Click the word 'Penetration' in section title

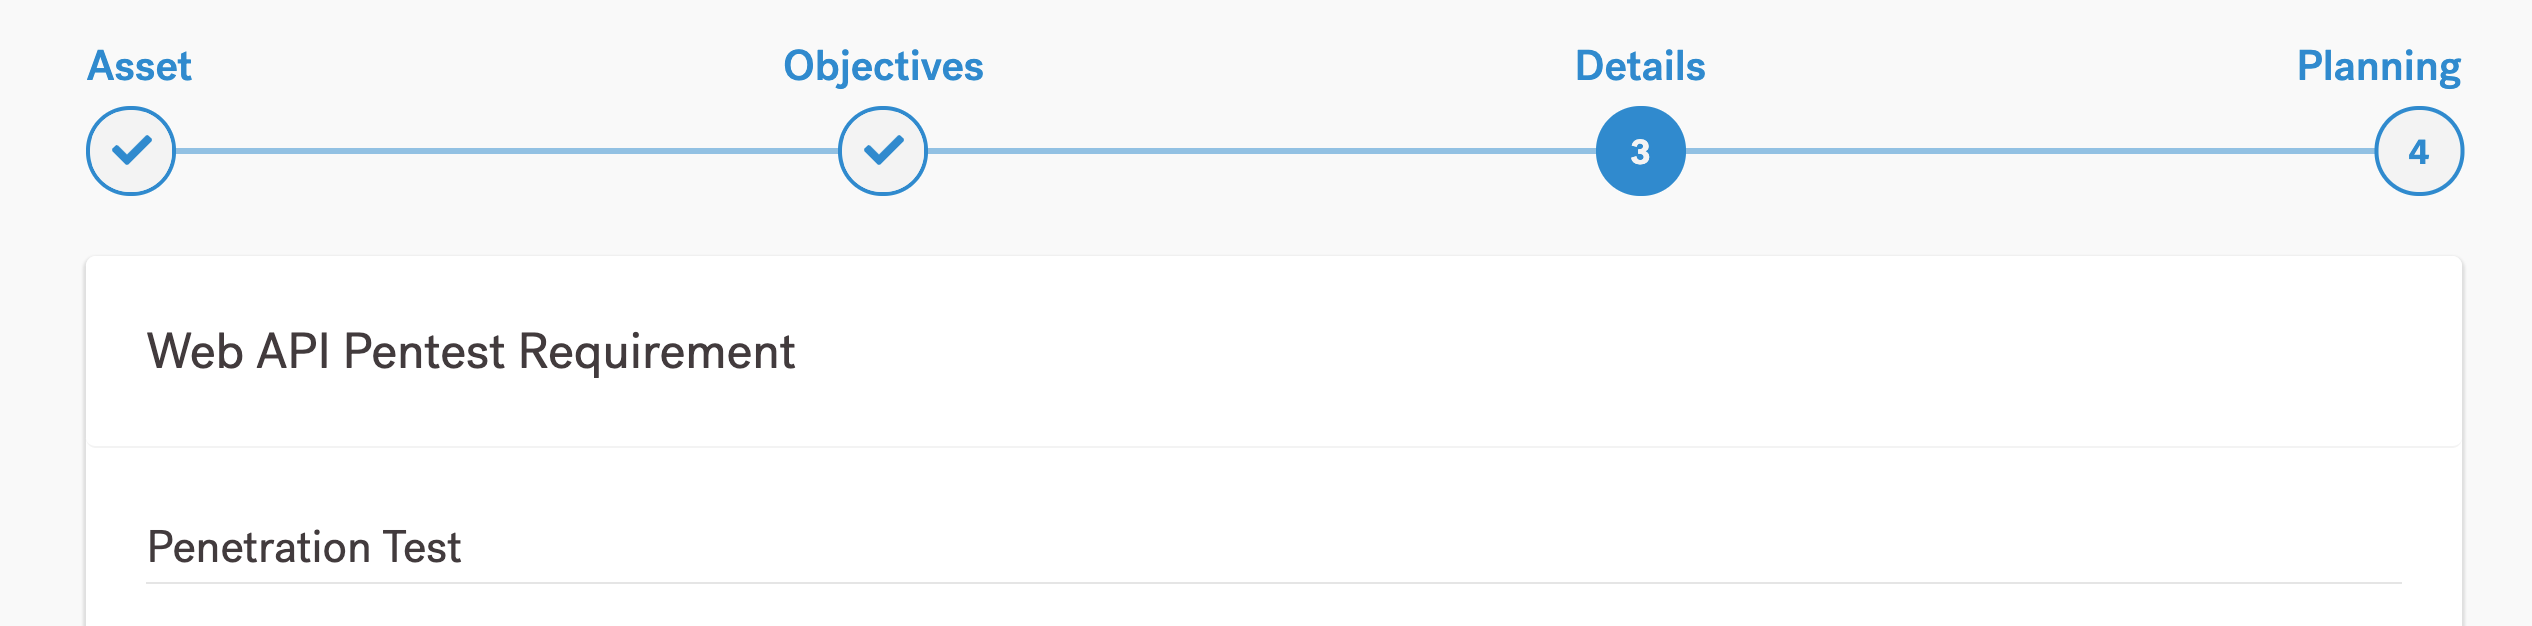click(259, 548)
